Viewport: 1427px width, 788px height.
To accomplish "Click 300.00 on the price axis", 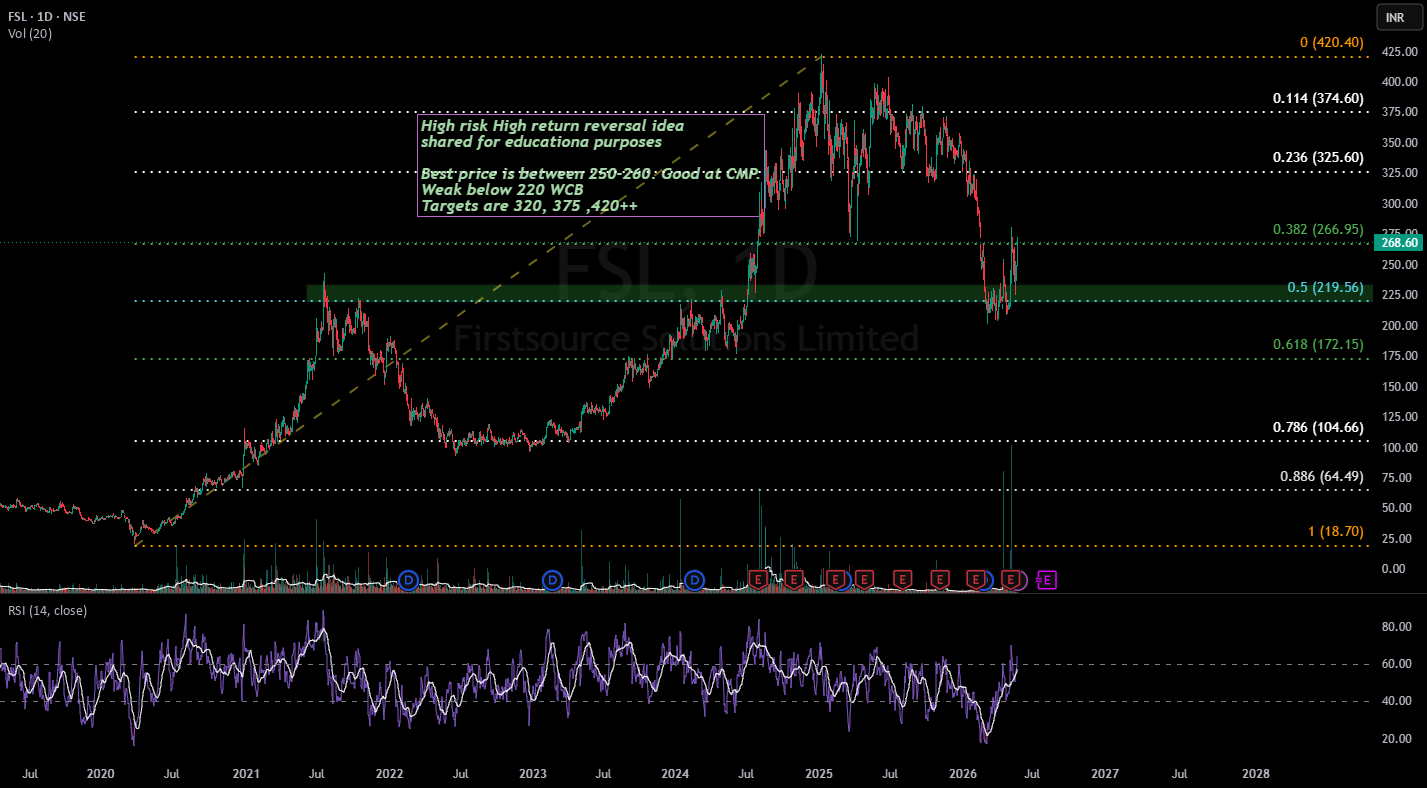I will pyautogui.click(x=1398, y=204).
